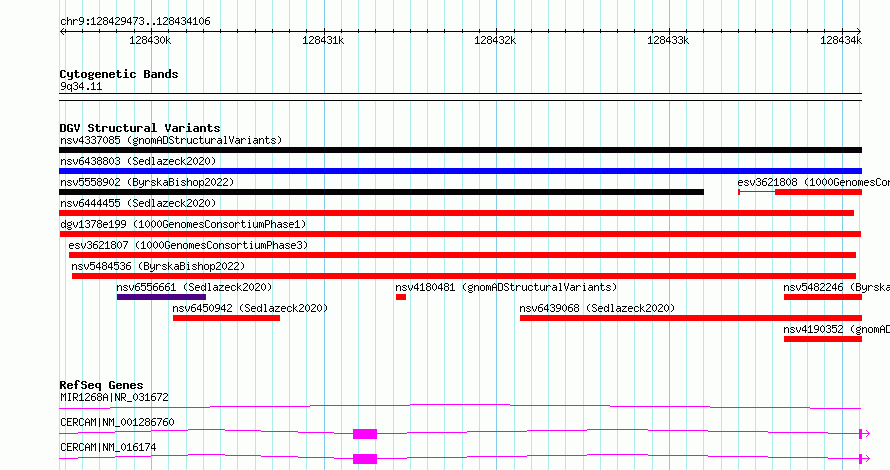
Task: Click the red bar of esv3621807
Action: 462,255
